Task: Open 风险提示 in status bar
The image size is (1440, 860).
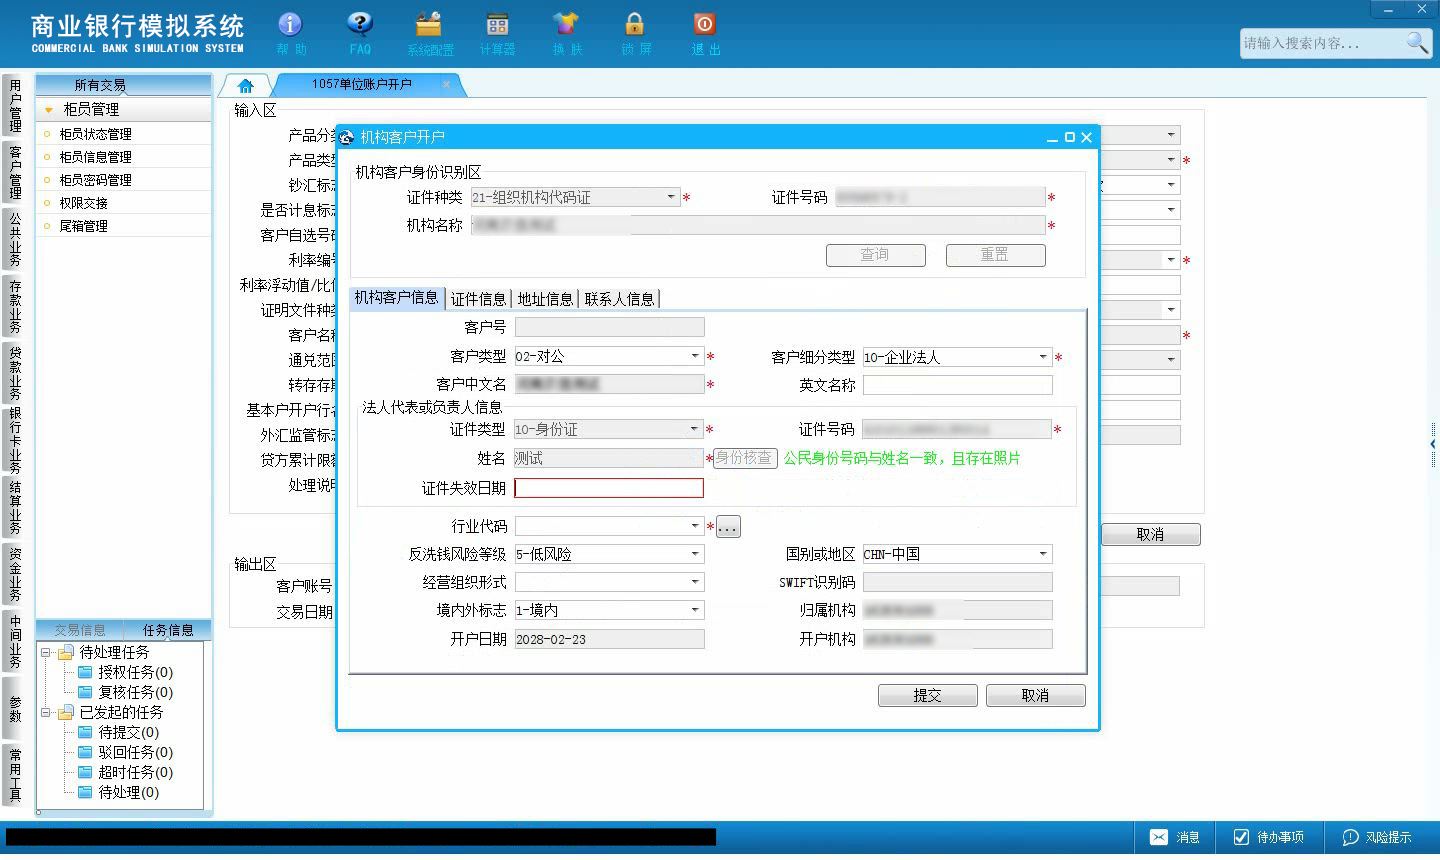Action: point(1376,837)
